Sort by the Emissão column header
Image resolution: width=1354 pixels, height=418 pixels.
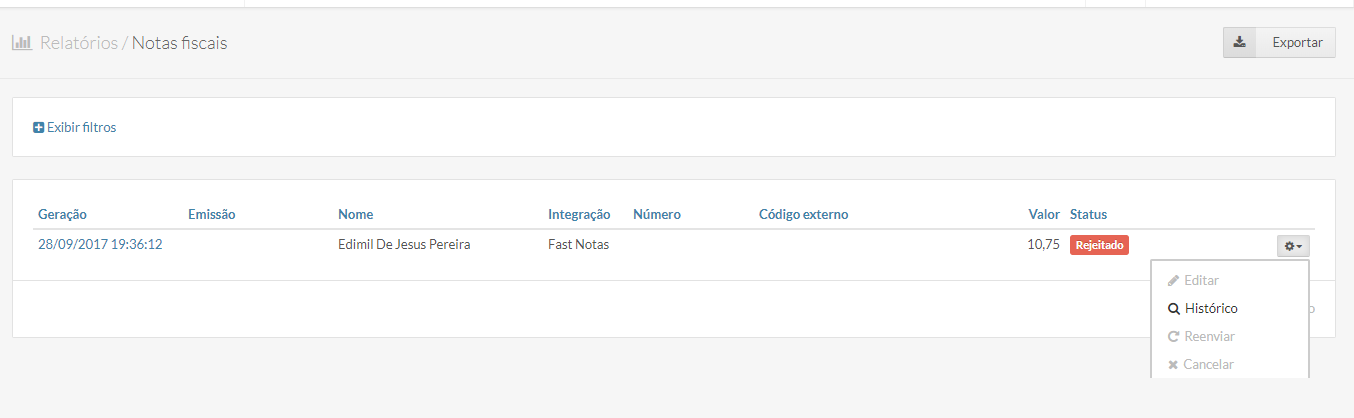[x=211, y=214]
